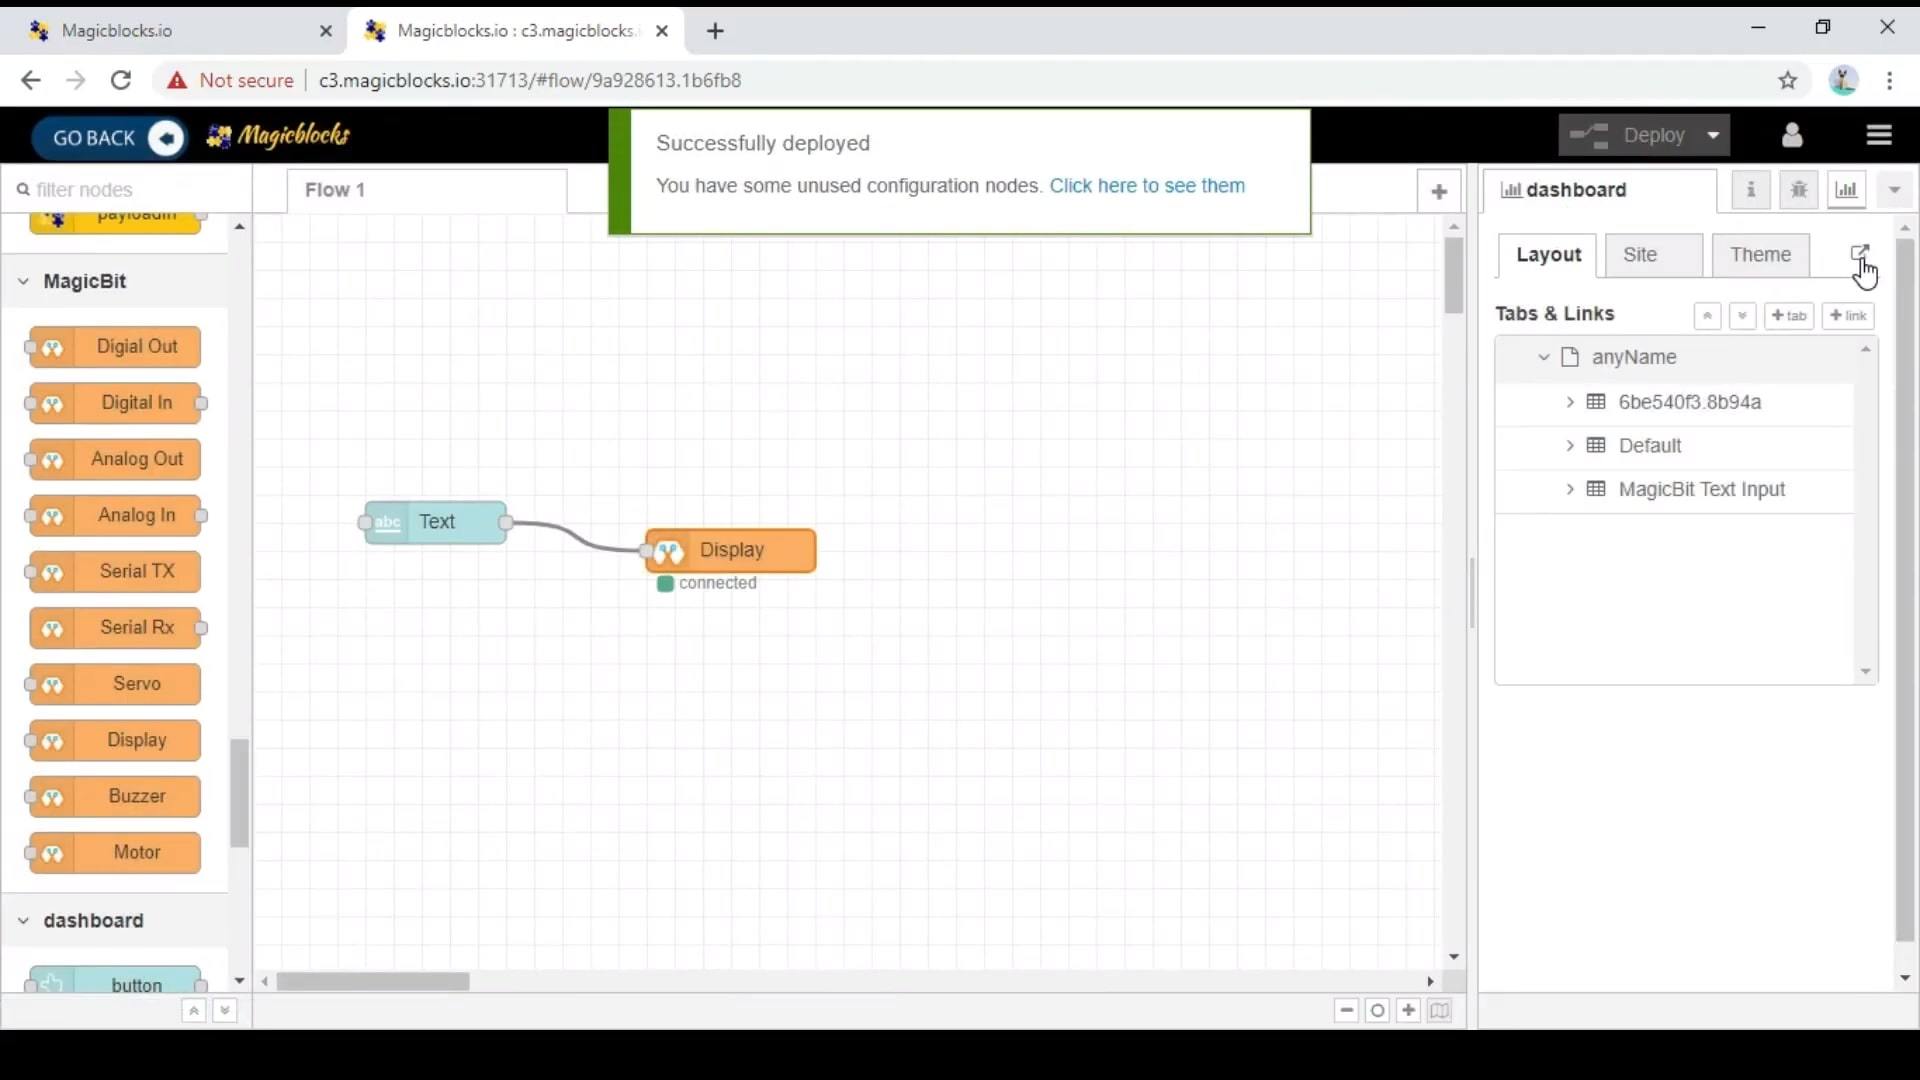Click here to see unused configuration nodes
This screenshot has height=1080, width=1920.
(1147, 186)
